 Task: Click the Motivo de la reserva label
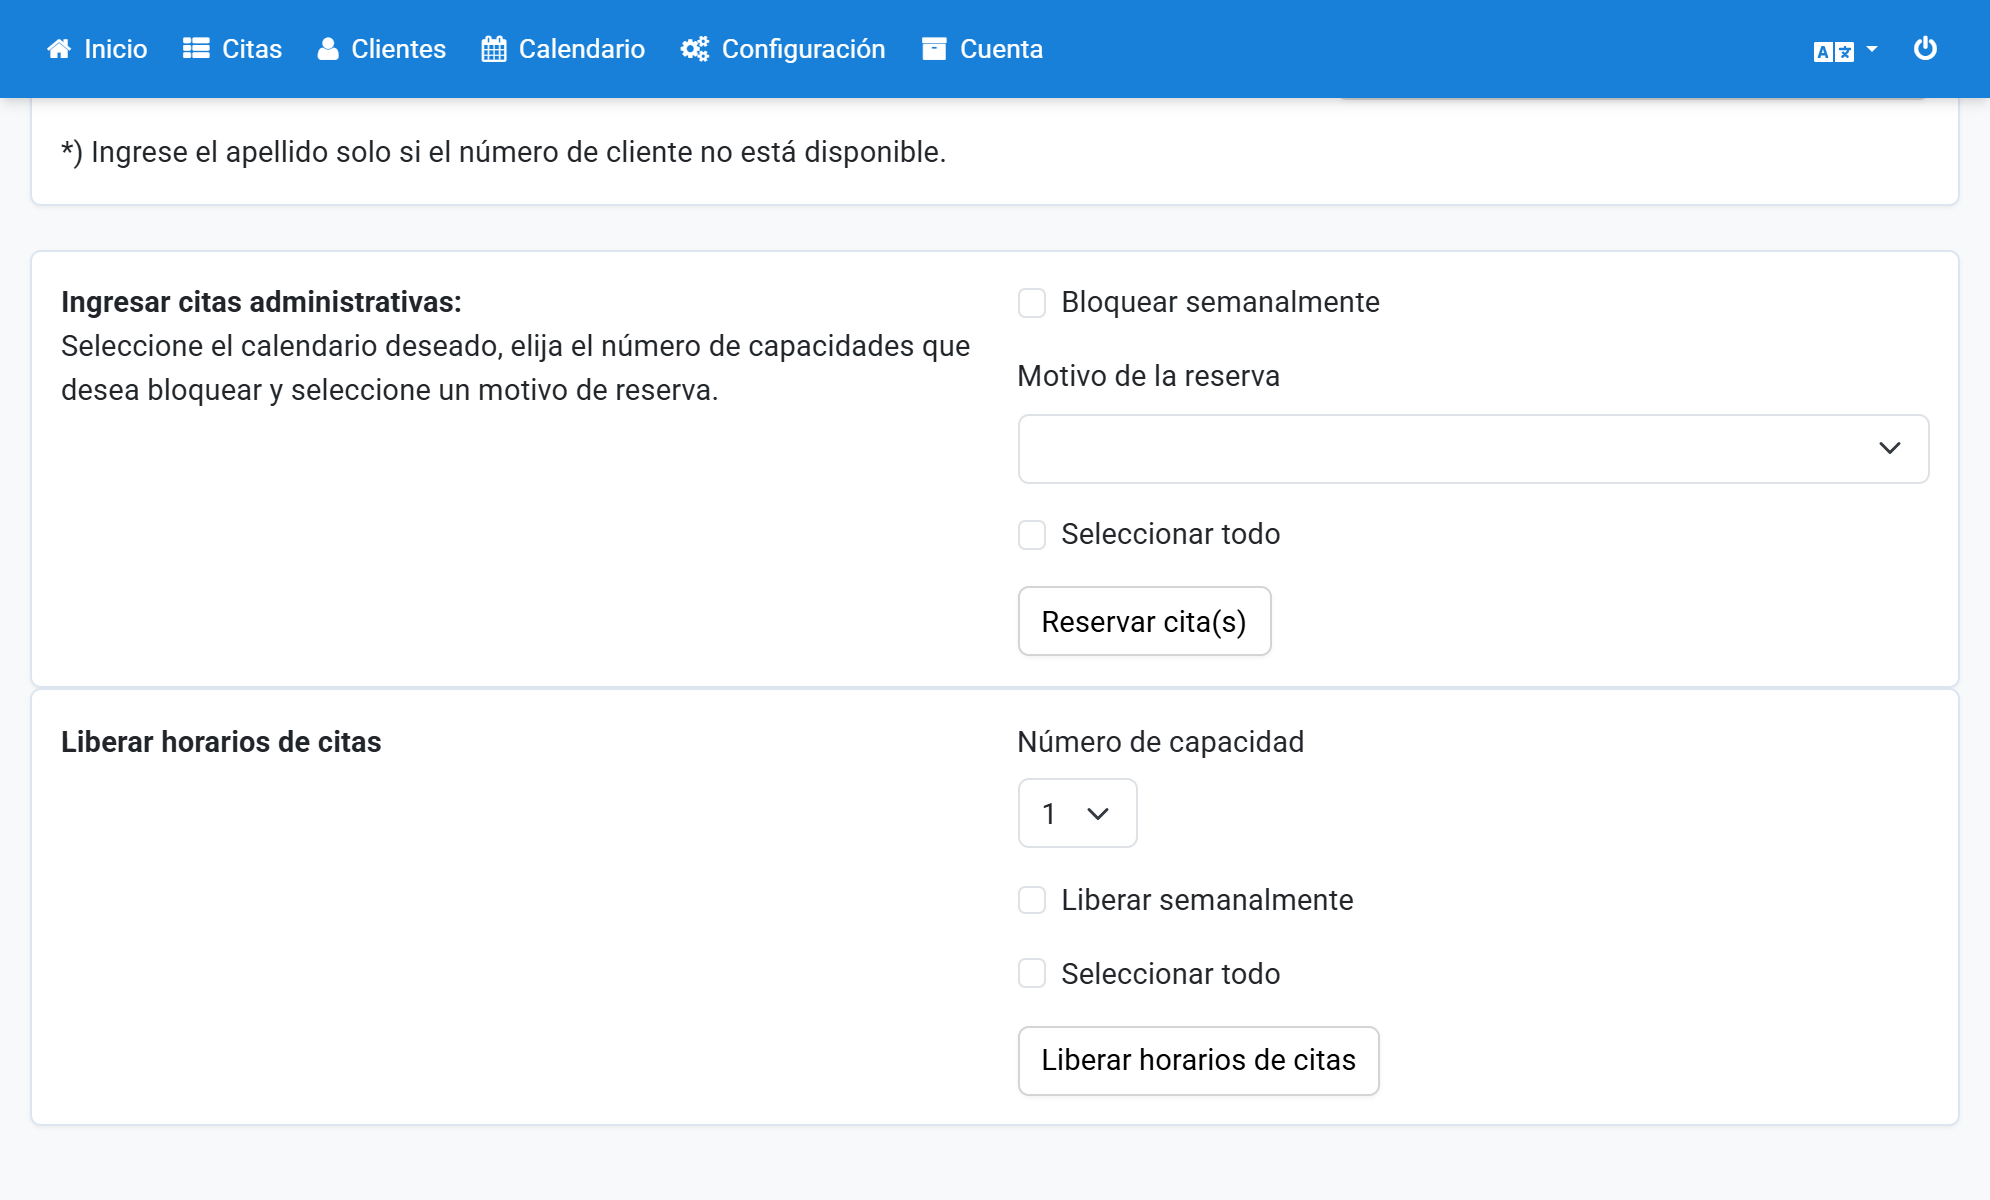point(1148,376)
